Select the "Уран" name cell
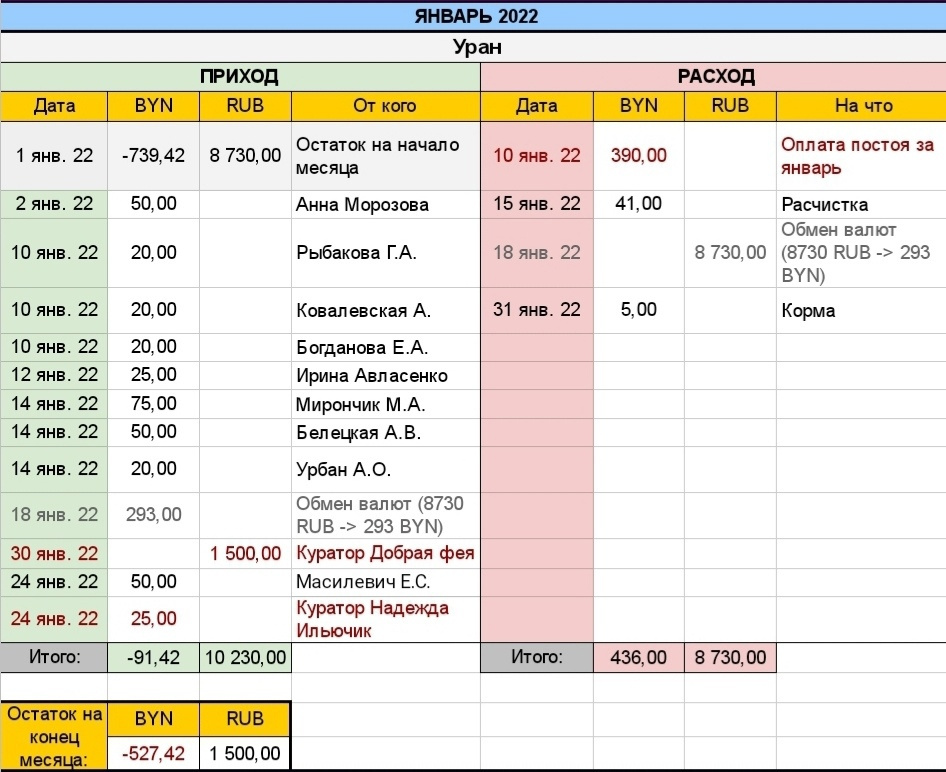 coord(476,47)
